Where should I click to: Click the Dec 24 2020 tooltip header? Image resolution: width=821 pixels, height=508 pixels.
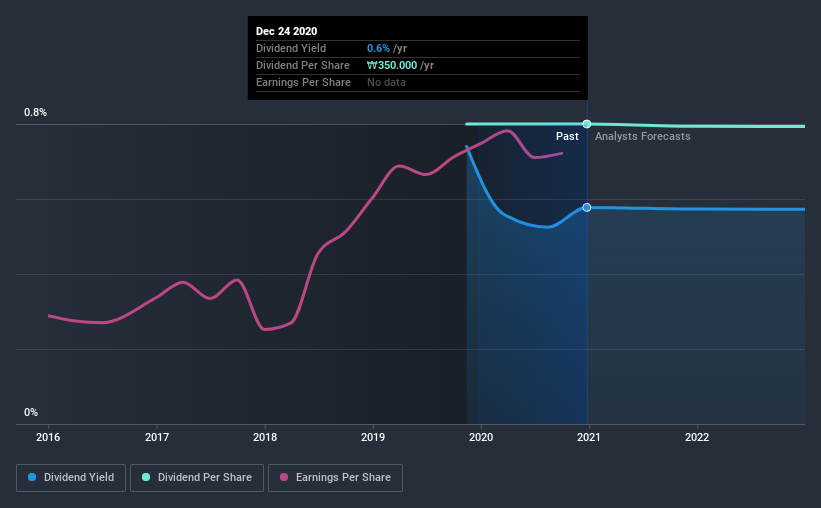(286, 31)
